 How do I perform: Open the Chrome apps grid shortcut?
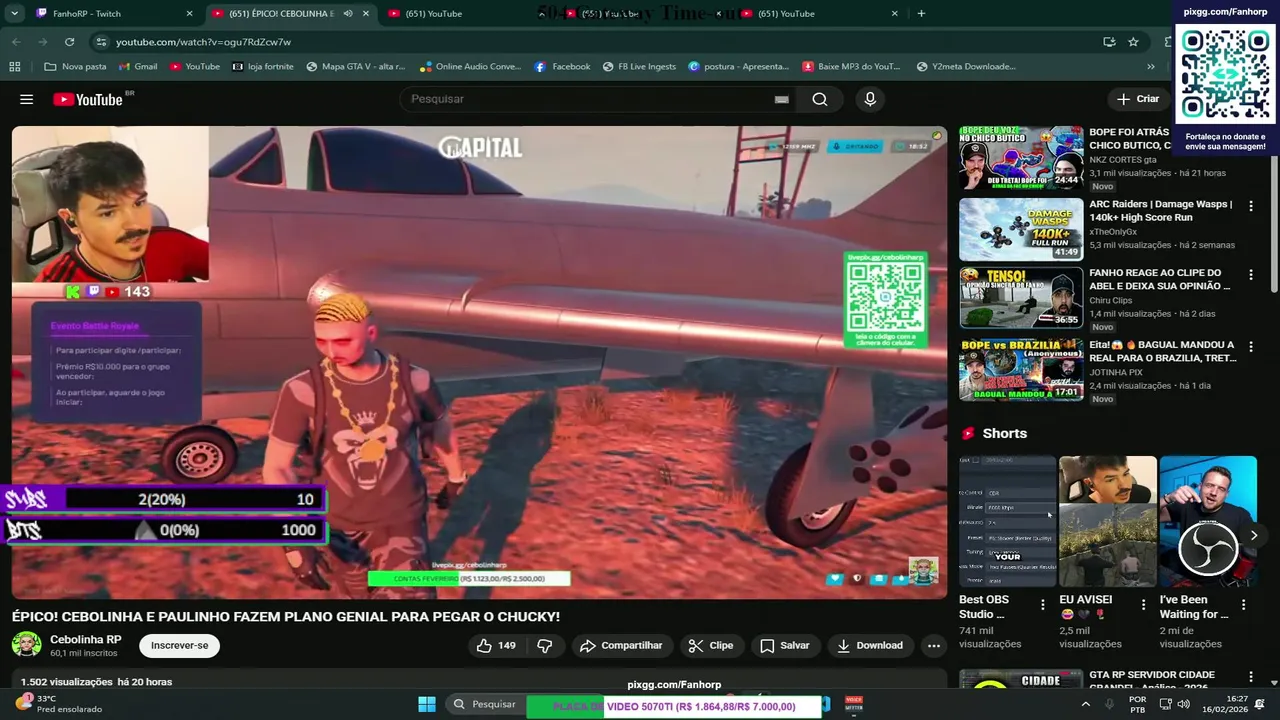click(15, 67)
